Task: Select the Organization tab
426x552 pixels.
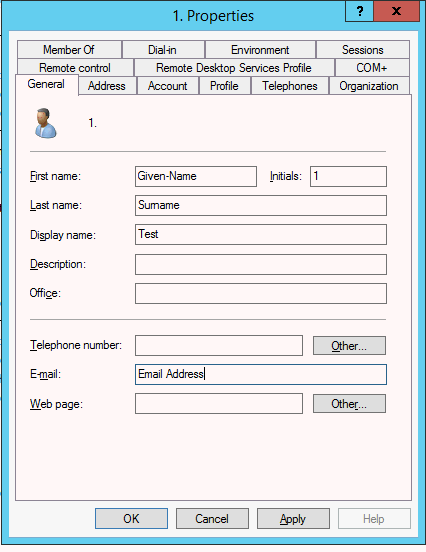Action: [369, 86]
